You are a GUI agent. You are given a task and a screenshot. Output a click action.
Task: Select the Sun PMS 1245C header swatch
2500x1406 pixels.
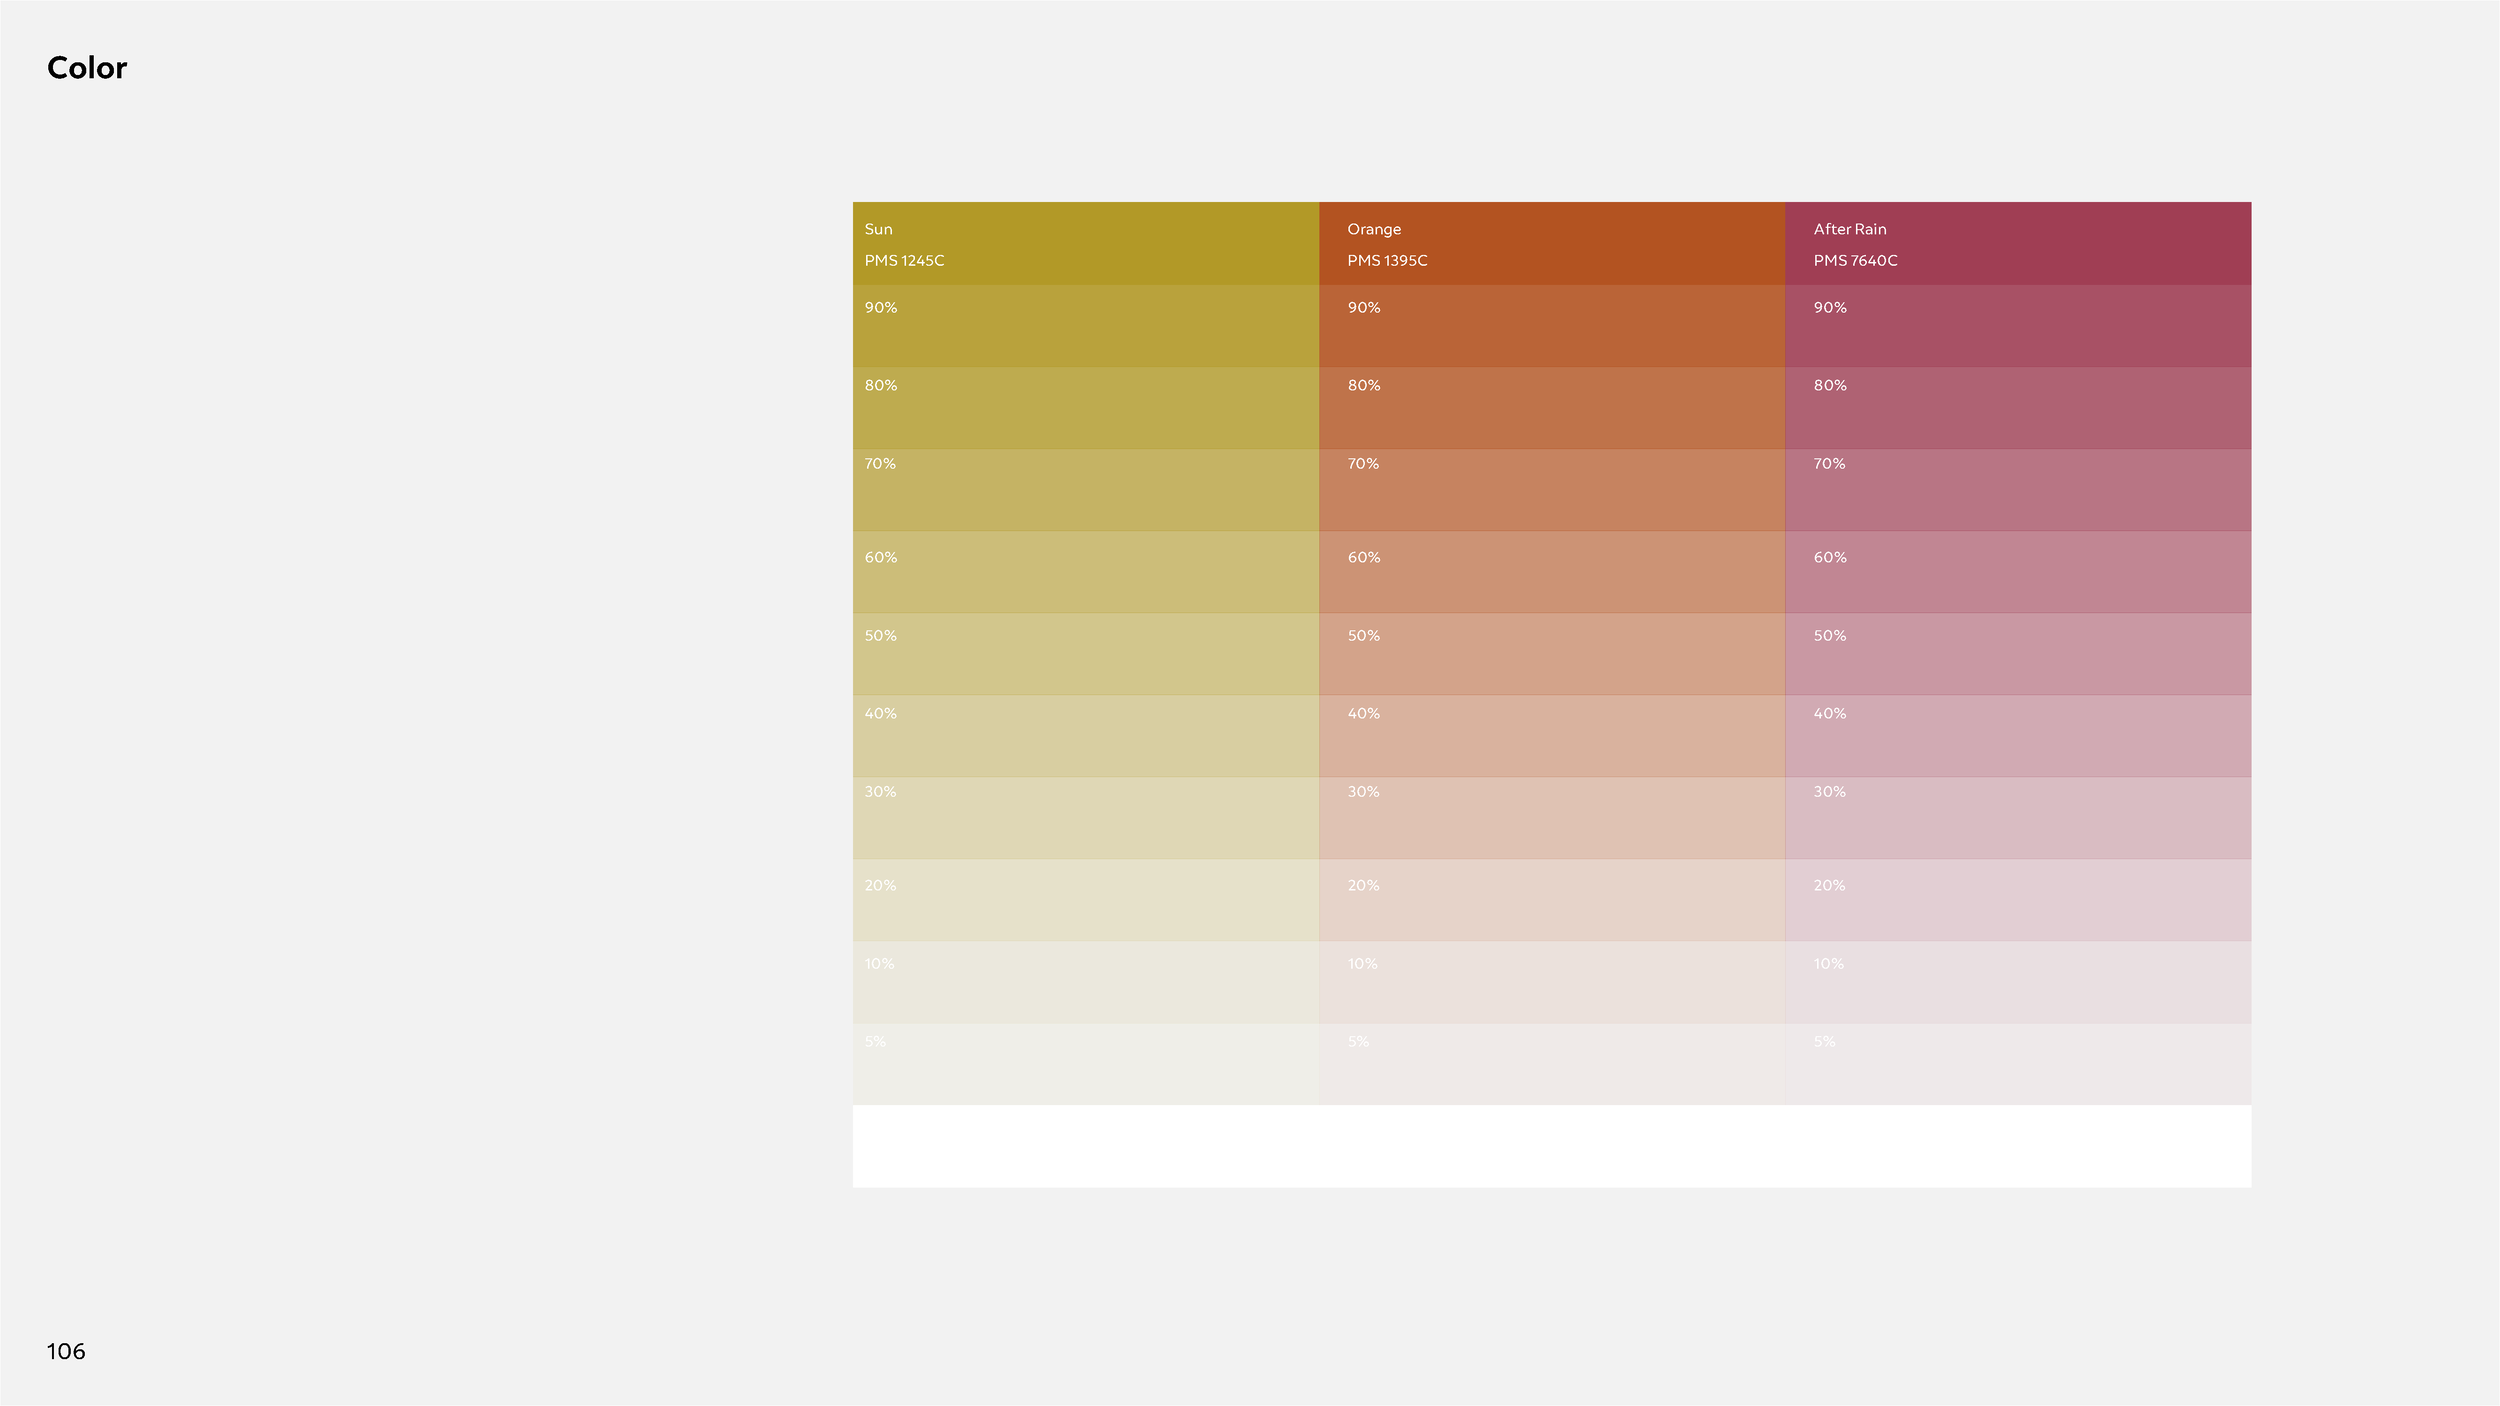1085,243
